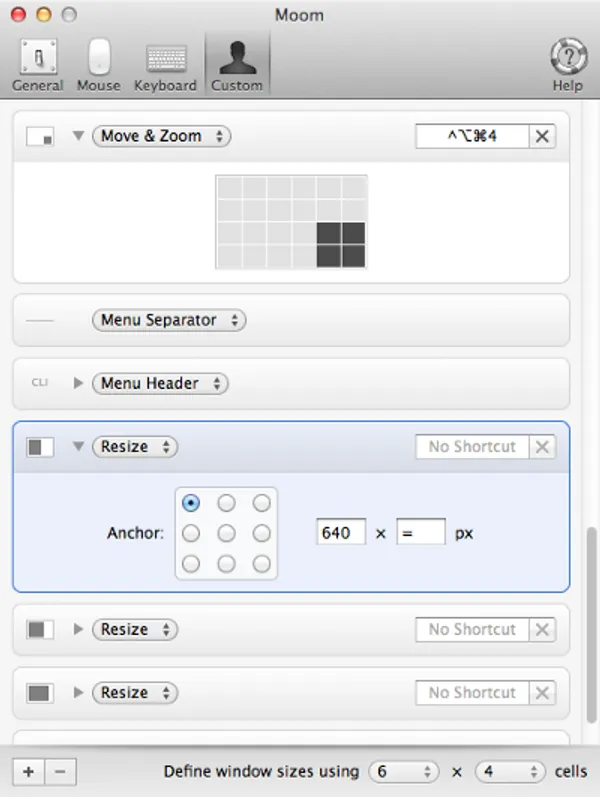Click the third Resize row's No Shortcut field
Viewport: 600px width, 797px height.
tap(472, 693)
